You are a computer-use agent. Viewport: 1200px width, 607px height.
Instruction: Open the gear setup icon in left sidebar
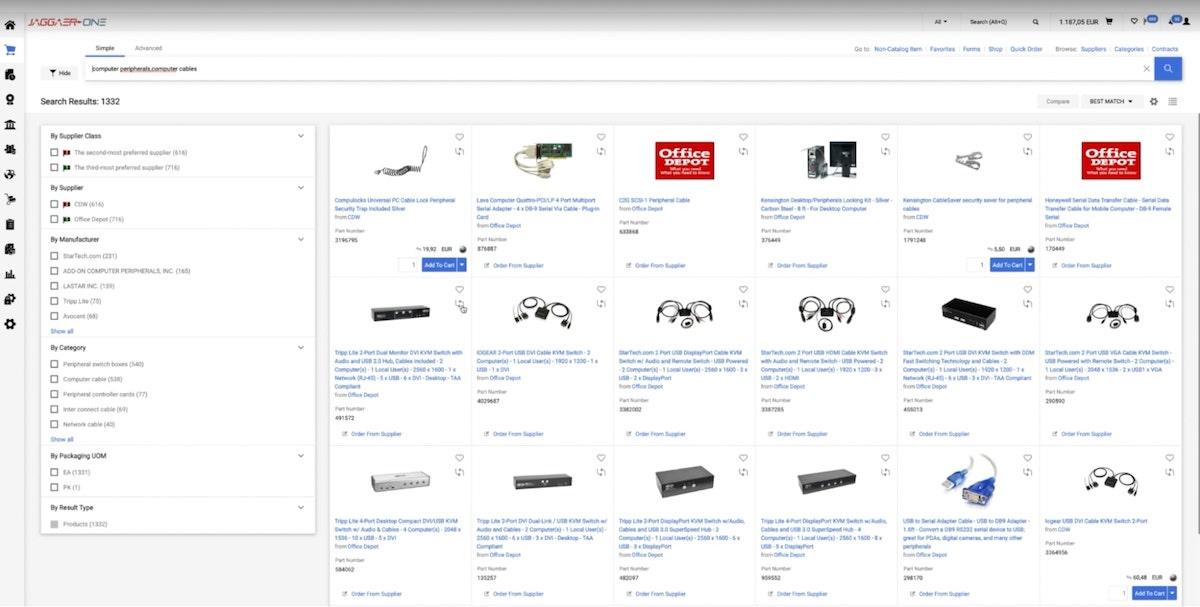pos(10,324)
